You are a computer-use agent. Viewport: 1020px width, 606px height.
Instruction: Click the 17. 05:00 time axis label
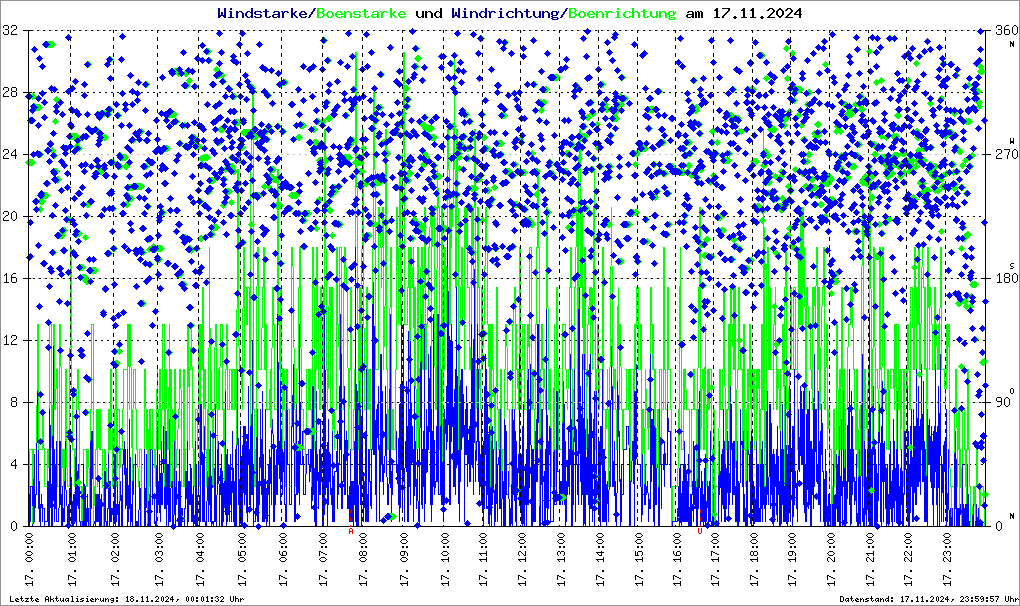(x=242, y=559)
